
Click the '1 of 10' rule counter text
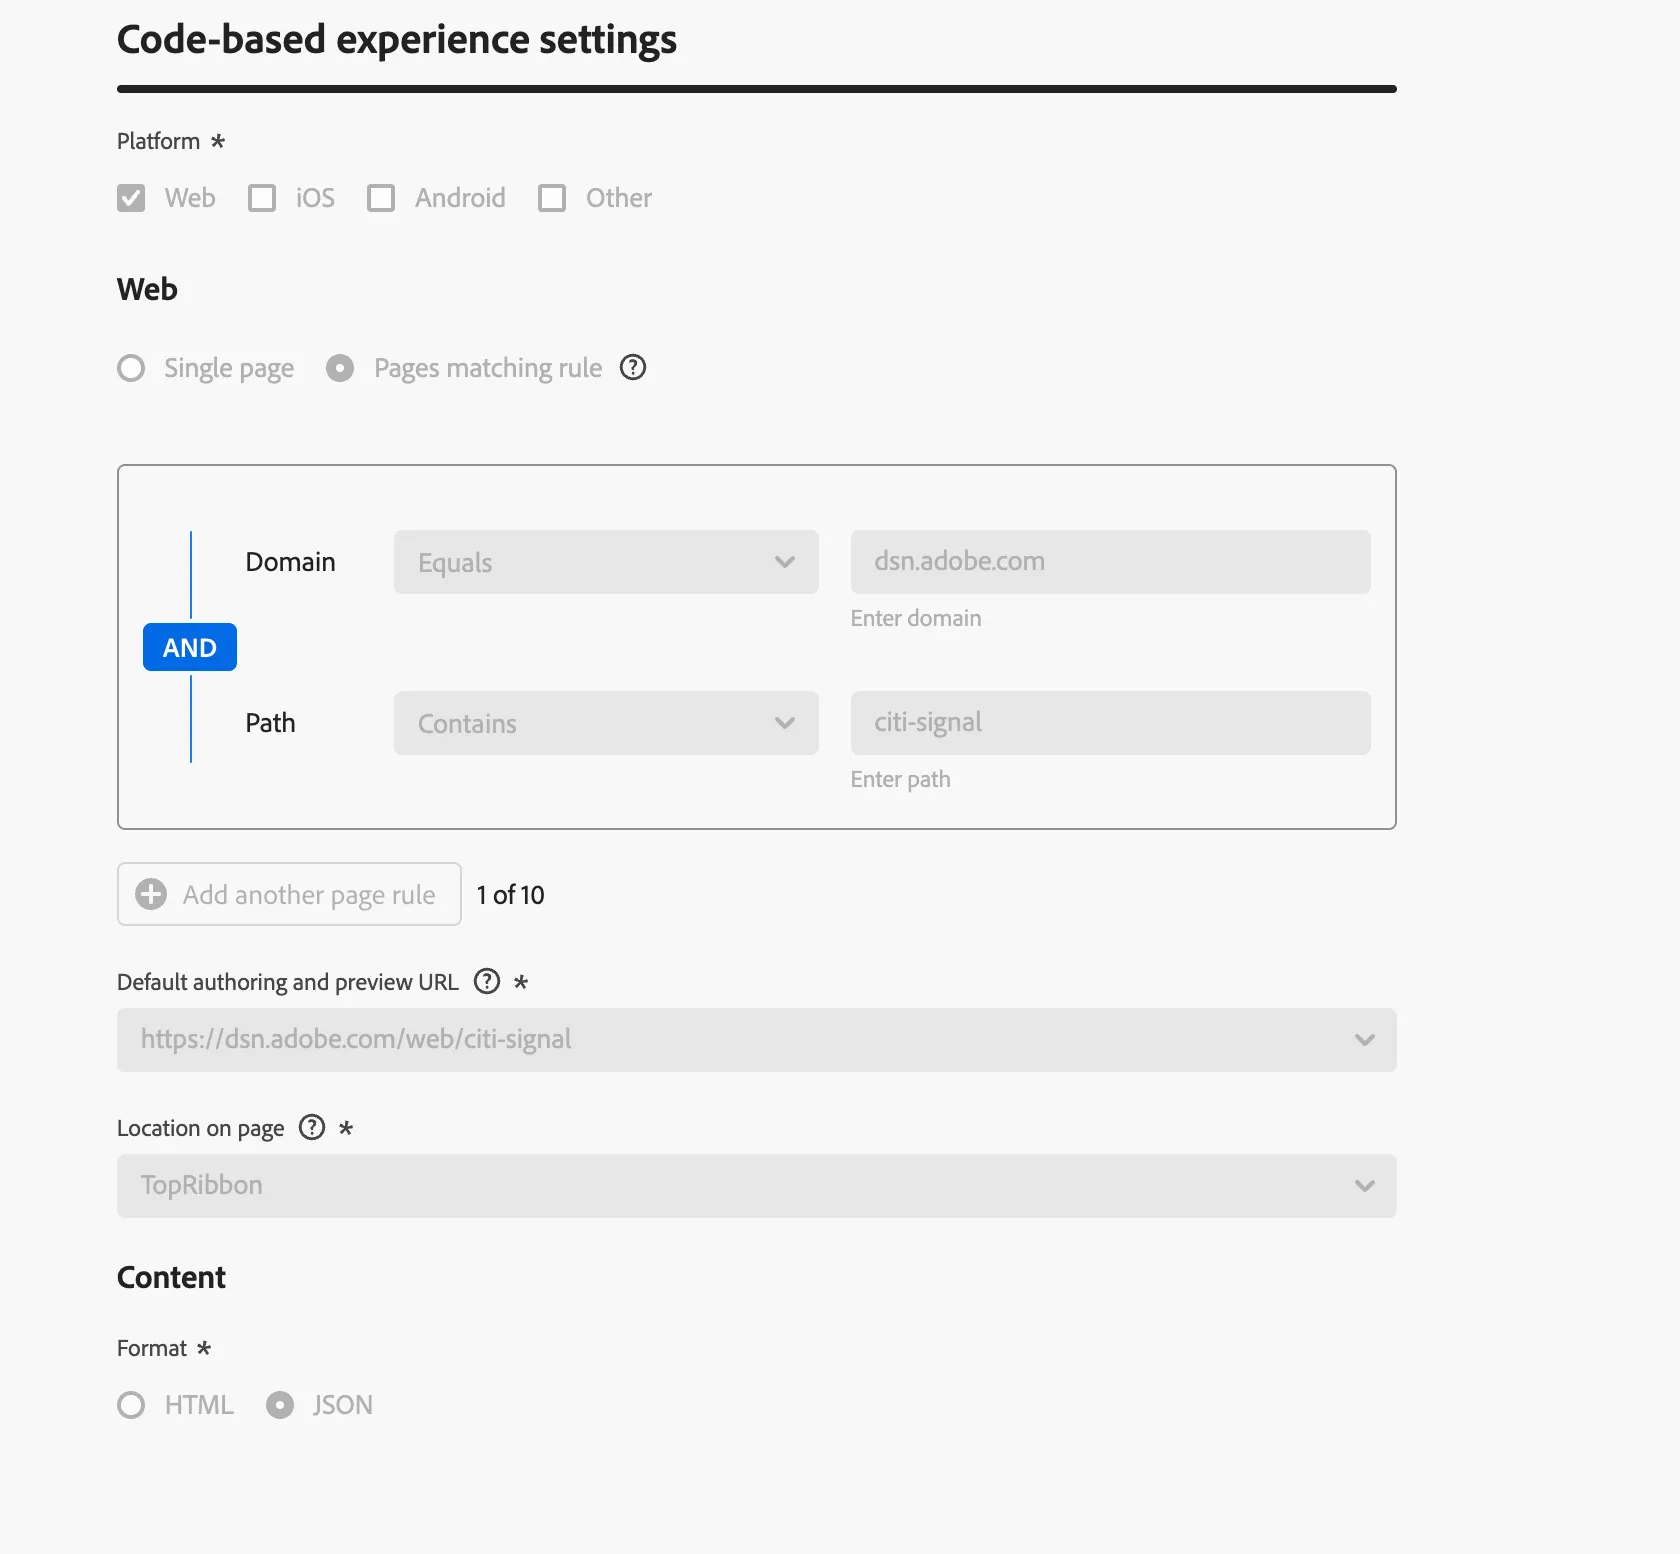click(510, 895)
